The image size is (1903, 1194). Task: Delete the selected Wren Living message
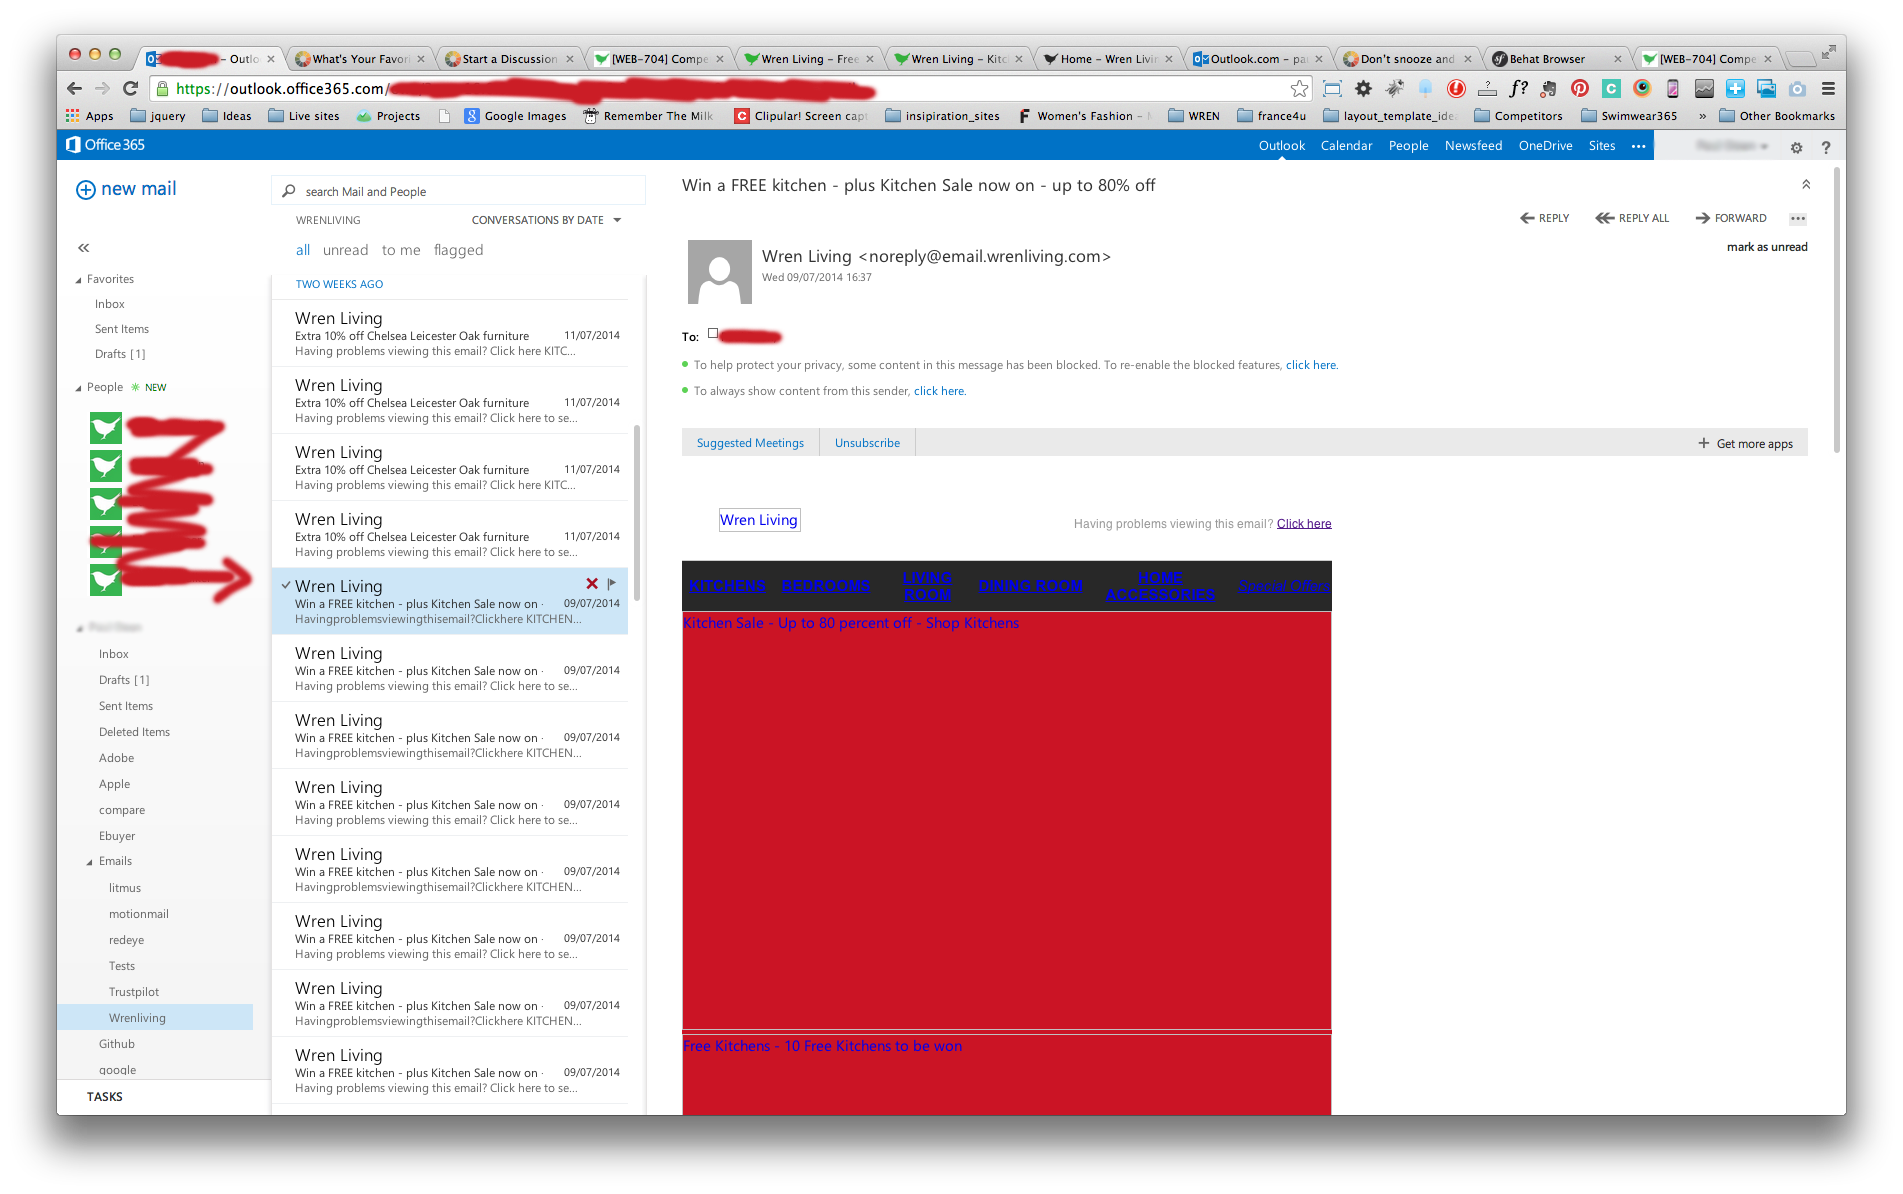coord(592,583)
